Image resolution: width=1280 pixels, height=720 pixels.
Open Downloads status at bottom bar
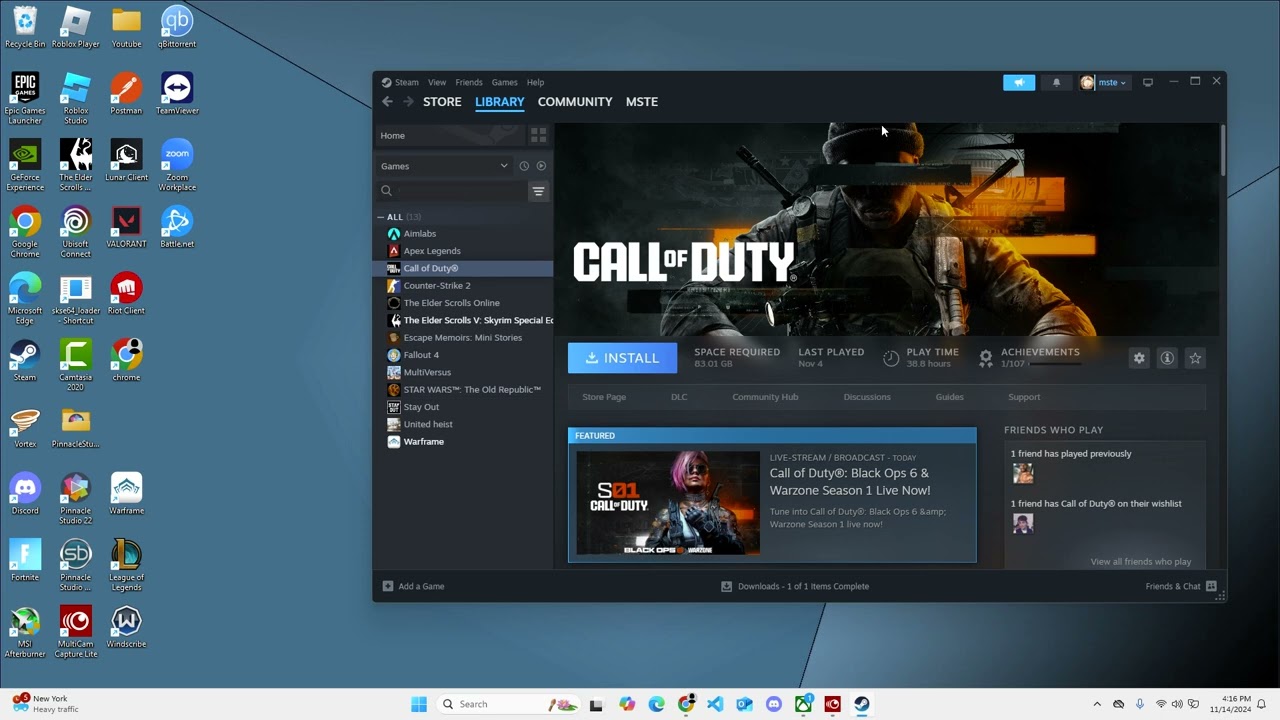pos(795,587)
